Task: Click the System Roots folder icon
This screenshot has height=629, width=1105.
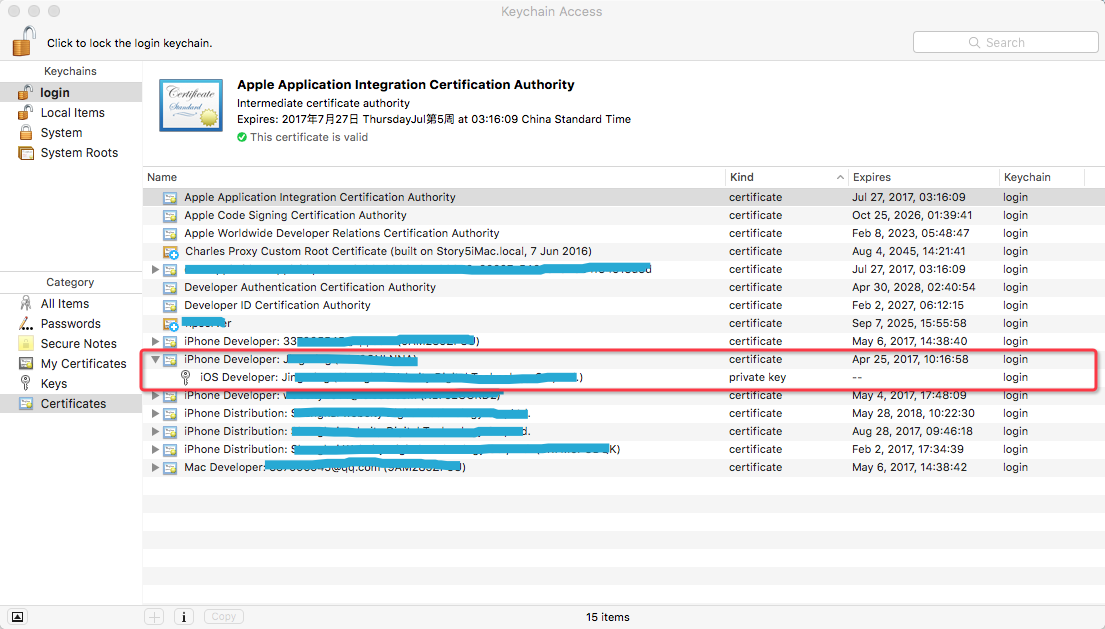Action: click(25, 153)
